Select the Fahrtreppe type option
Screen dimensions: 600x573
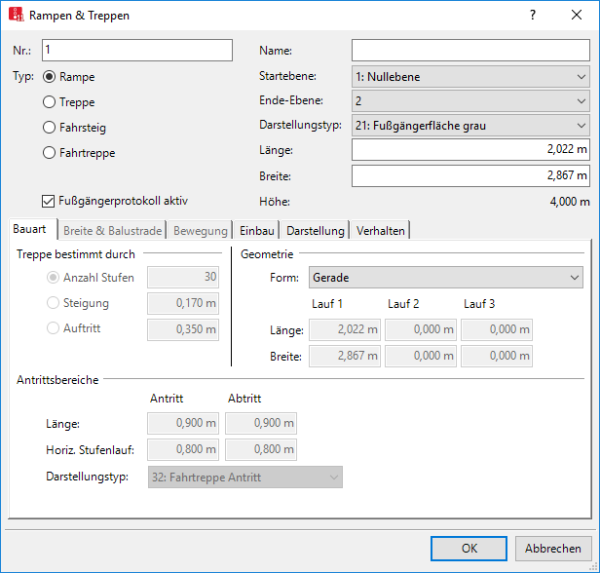48,153
